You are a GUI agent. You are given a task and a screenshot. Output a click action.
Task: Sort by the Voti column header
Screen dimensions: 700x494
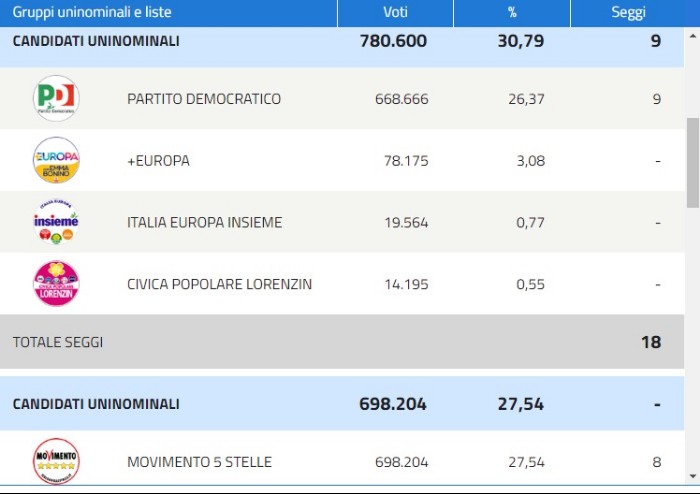395,12
